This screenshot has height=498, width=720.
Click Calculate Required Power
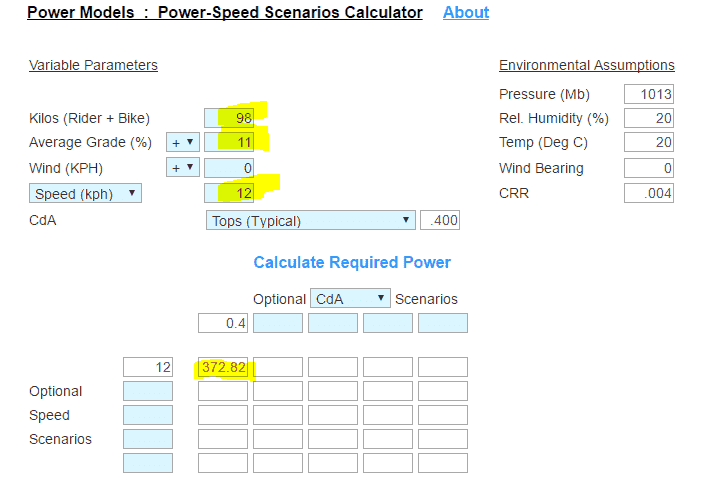tap(352, 262)
